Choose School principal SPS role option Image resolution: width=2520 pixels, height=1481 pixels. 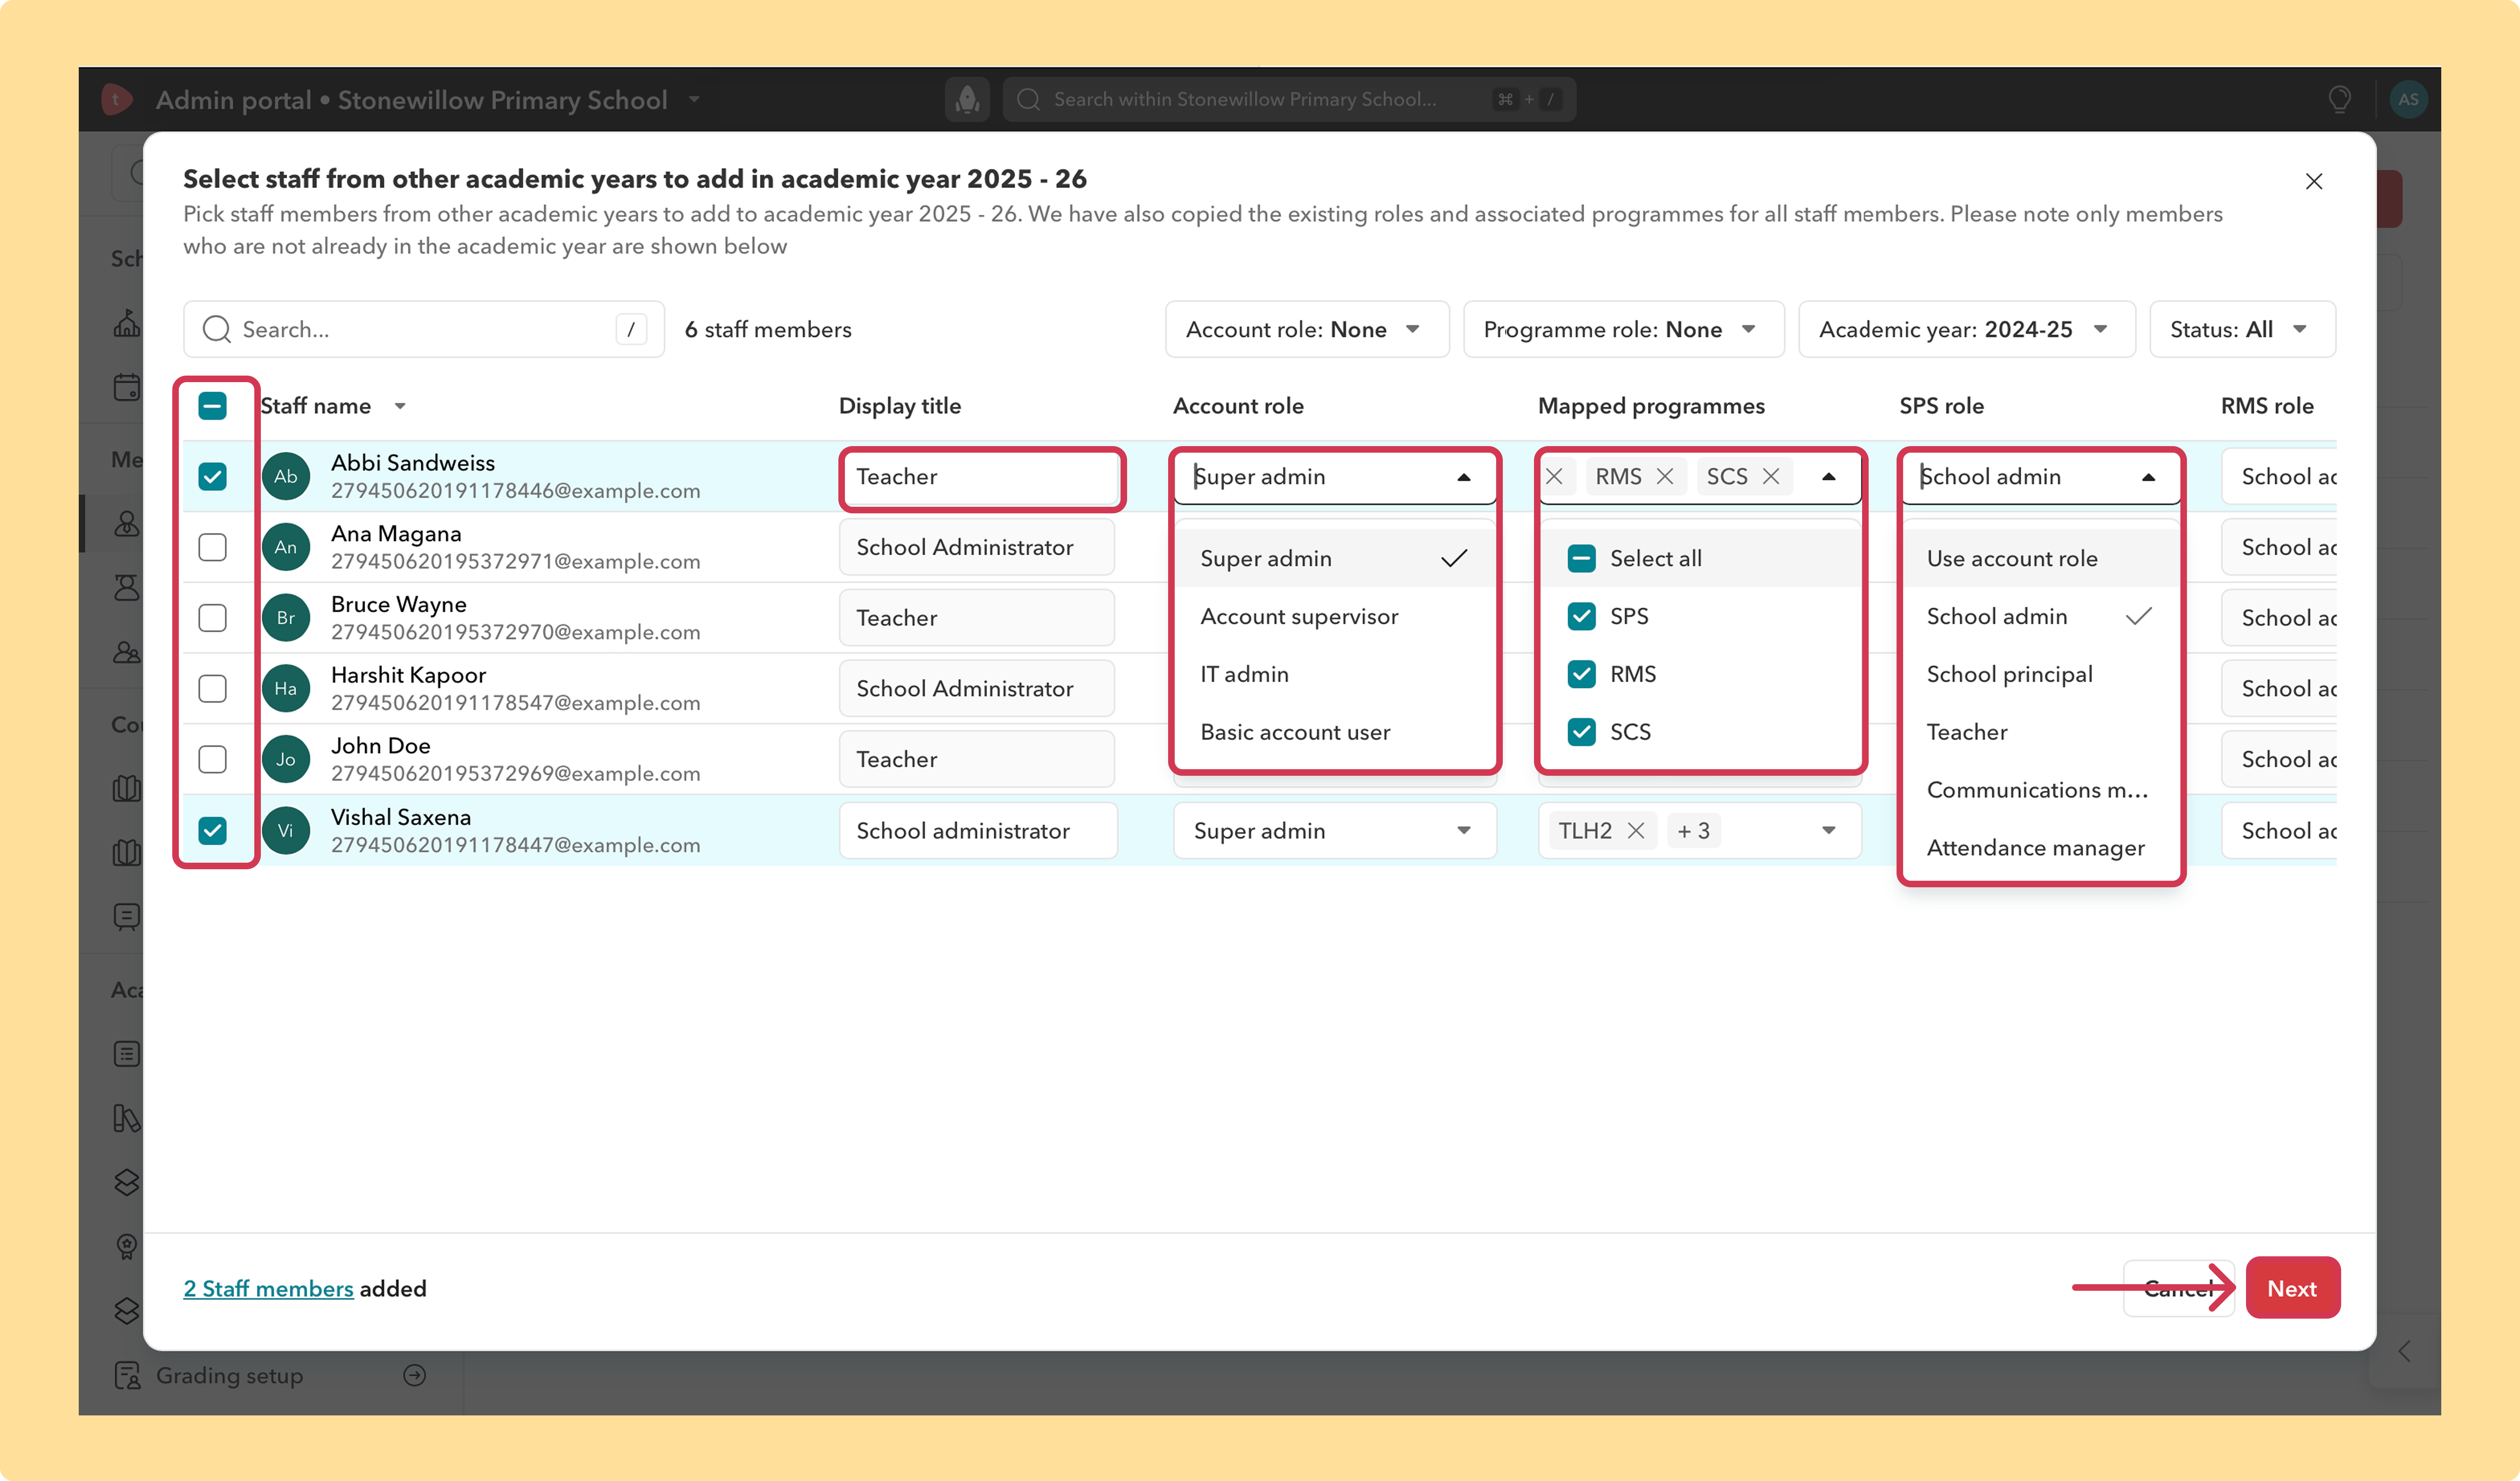click(x=2040, y=674)
